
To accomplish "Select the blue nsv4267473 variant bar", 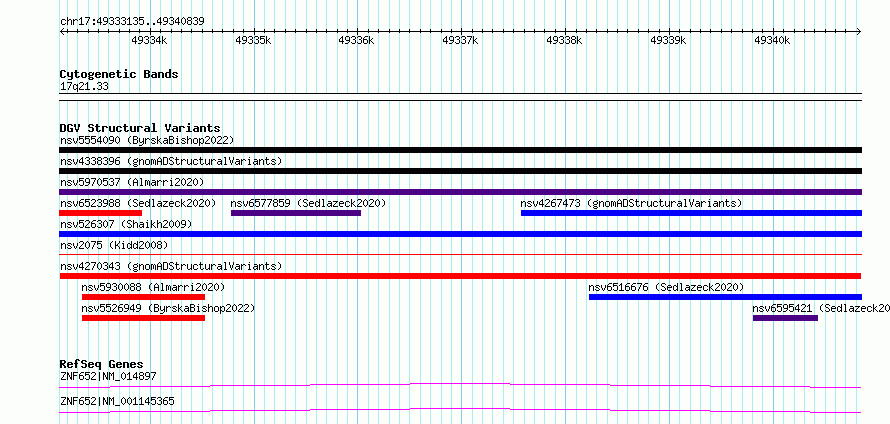I will point(691,213).
